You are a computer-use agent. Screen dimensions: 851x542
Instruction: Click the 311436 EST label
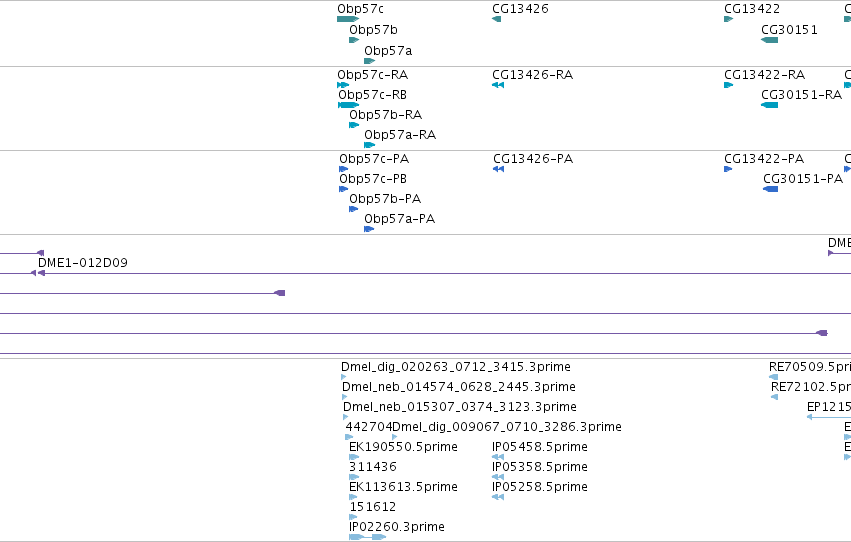pos(373,467)
